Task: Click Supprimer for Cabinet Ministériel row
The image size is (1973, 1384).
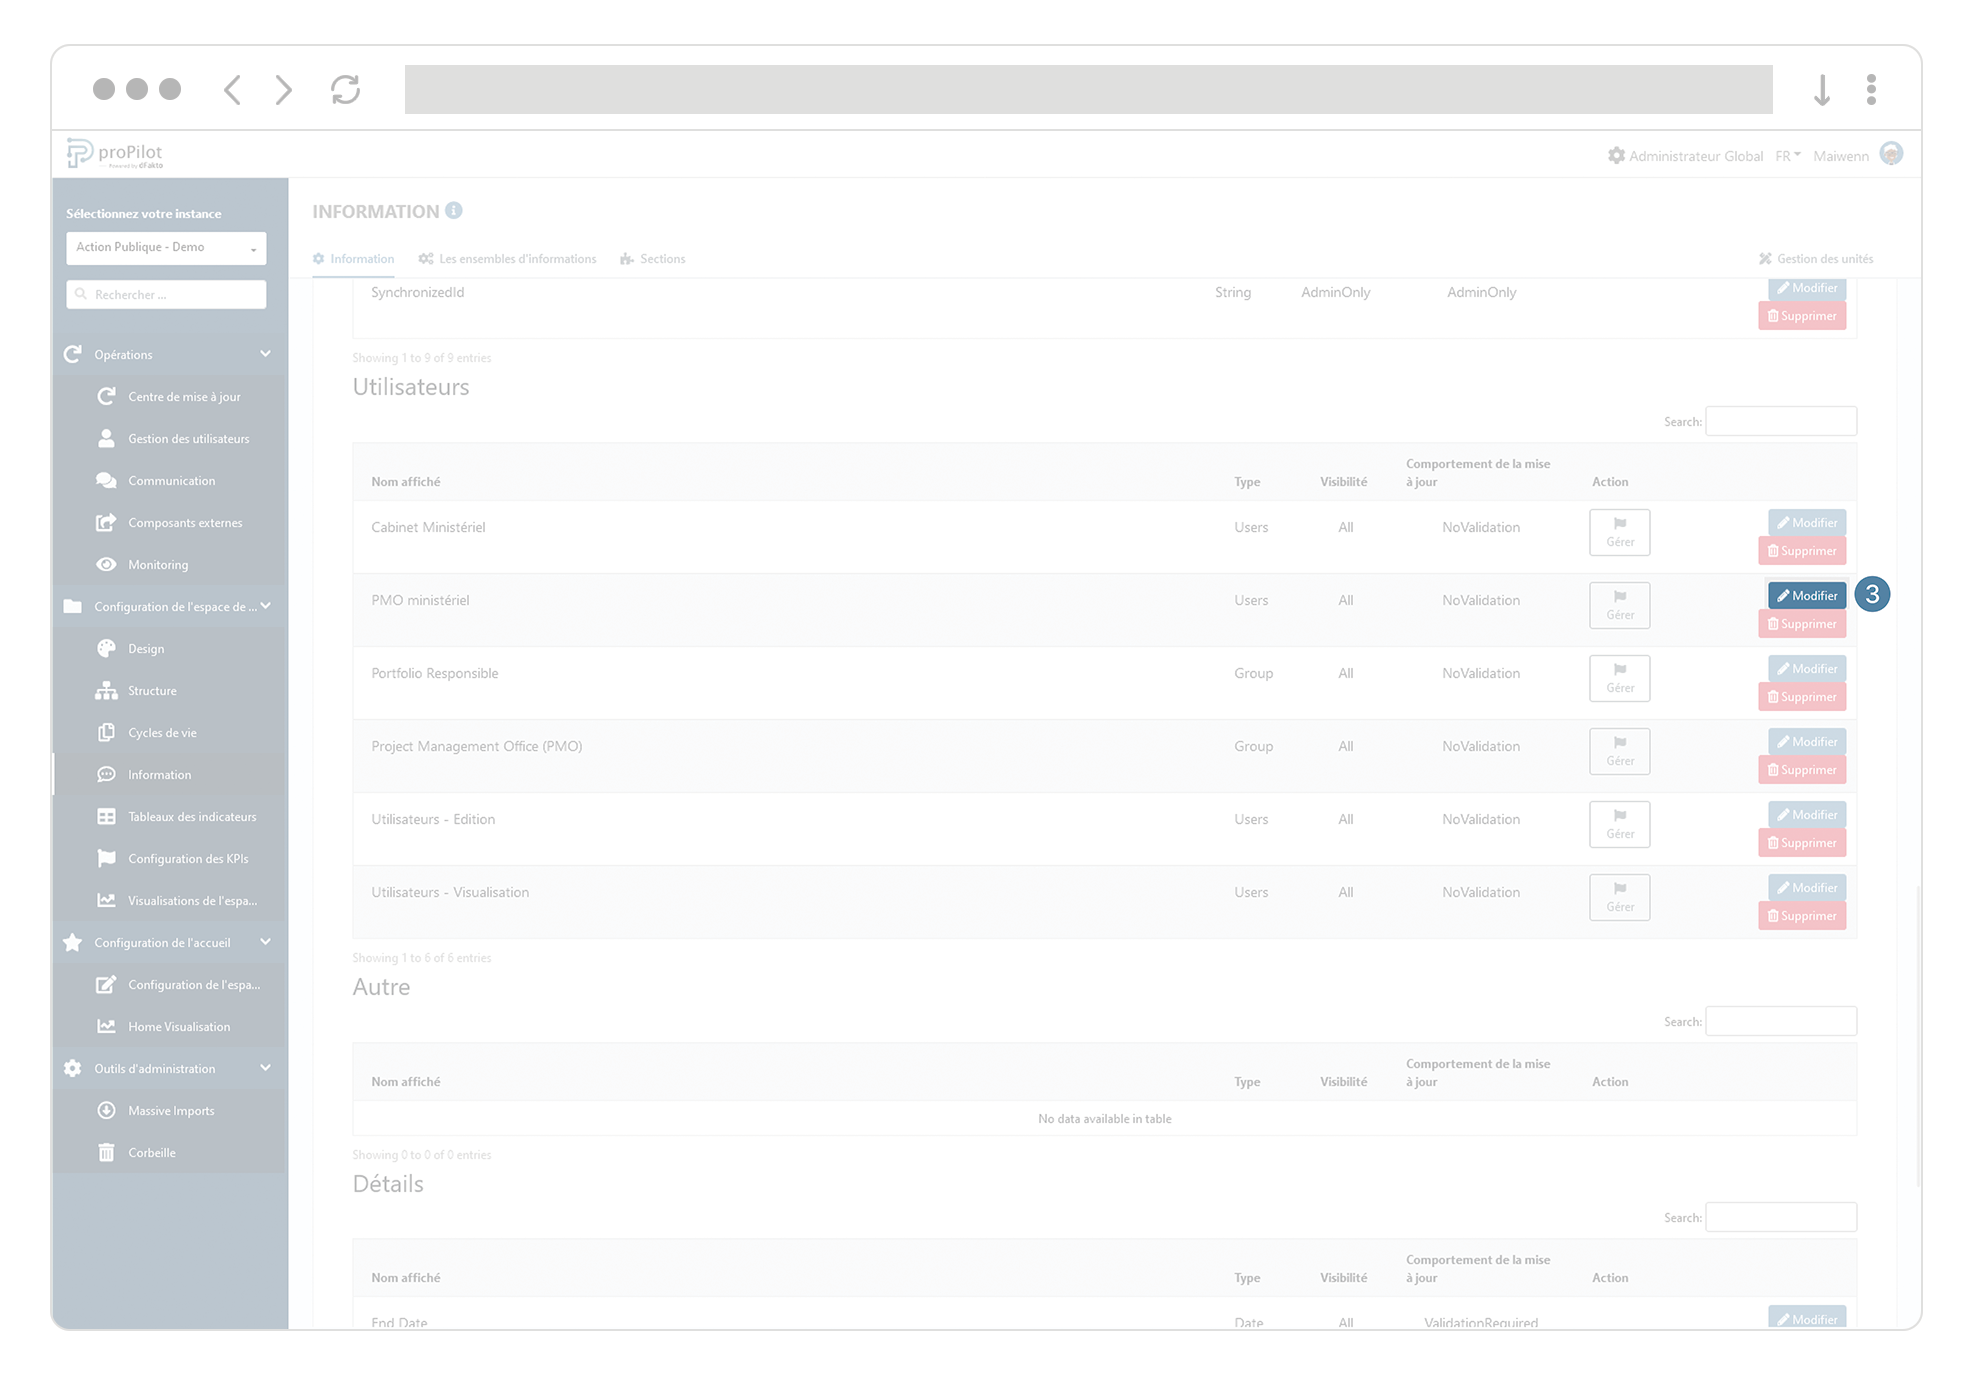Action: click(x=1802, y=551)
